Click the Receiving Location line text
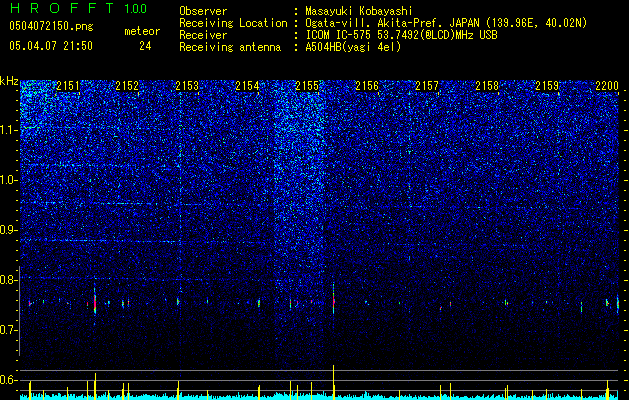This screenshot has width=629, height=400. point(446,23)
